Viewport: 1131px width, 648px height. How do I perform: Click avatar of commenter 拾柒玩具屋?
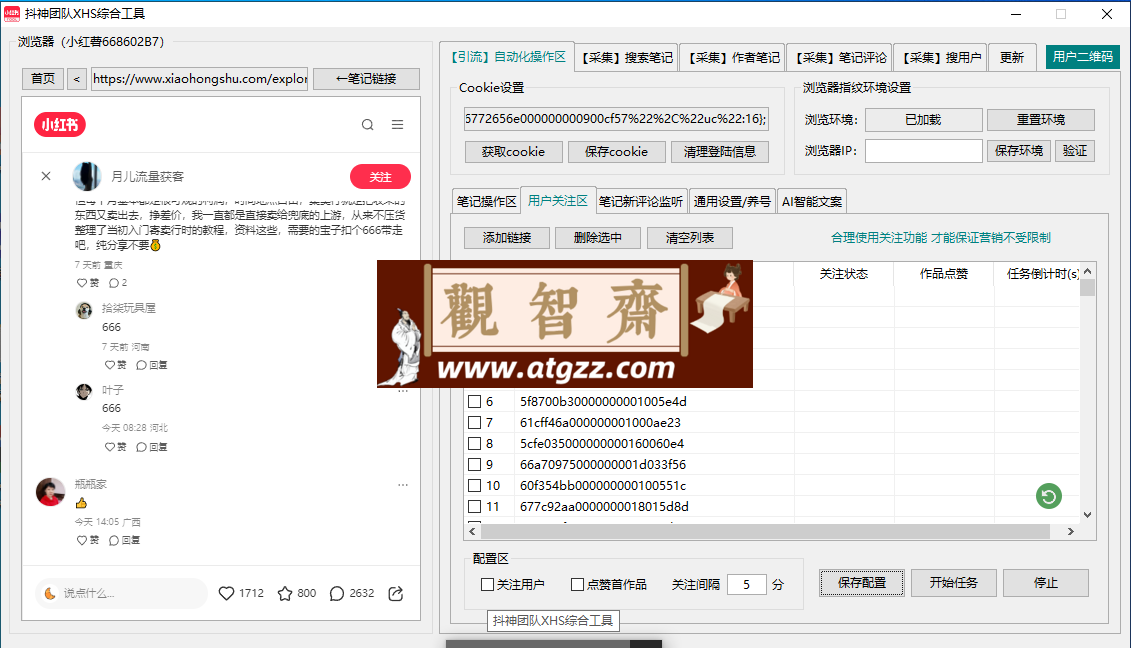(84, 310)
